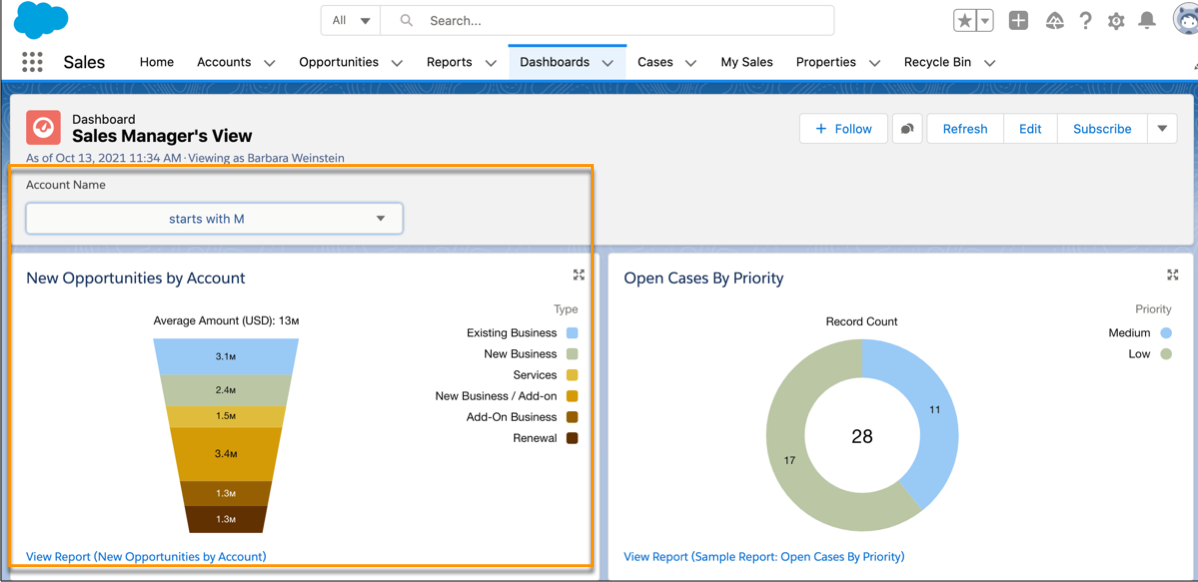1198x582 pixels.
Task: Open the My Sales tab
Action: [x=746, y=62]
